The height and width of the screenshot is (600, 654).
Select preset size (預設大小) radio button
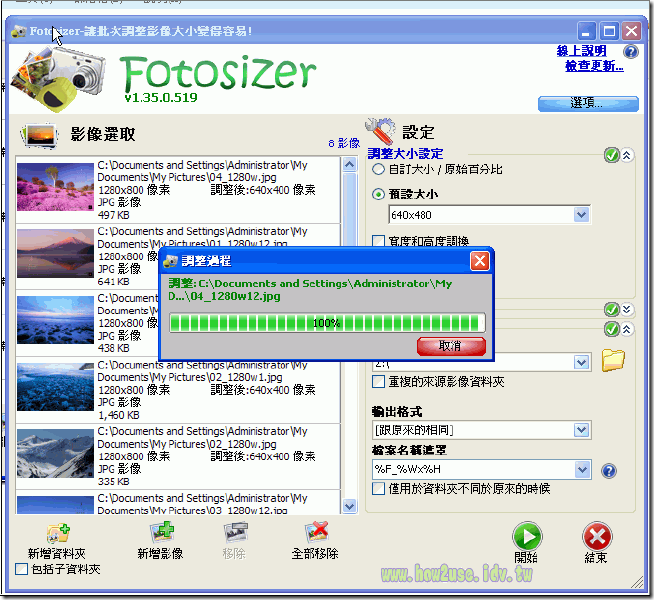pyautogui.click(x=378, y=194)
